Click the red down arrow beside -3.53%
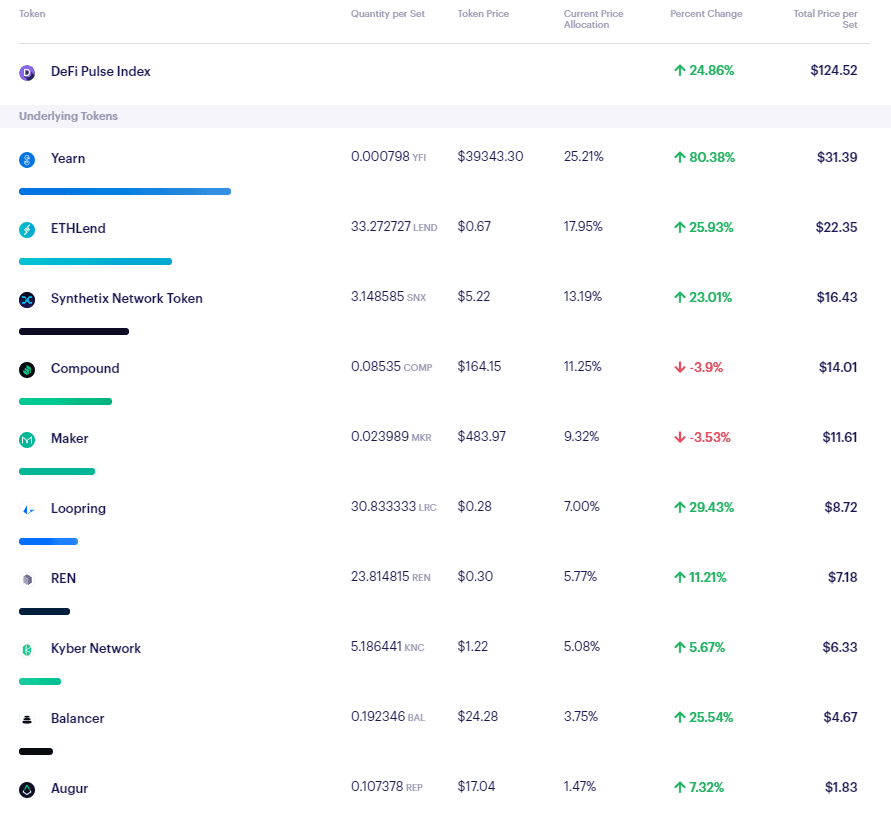Image resolution: width=891 pixels, height=814 pixels. tap(680, 438)
